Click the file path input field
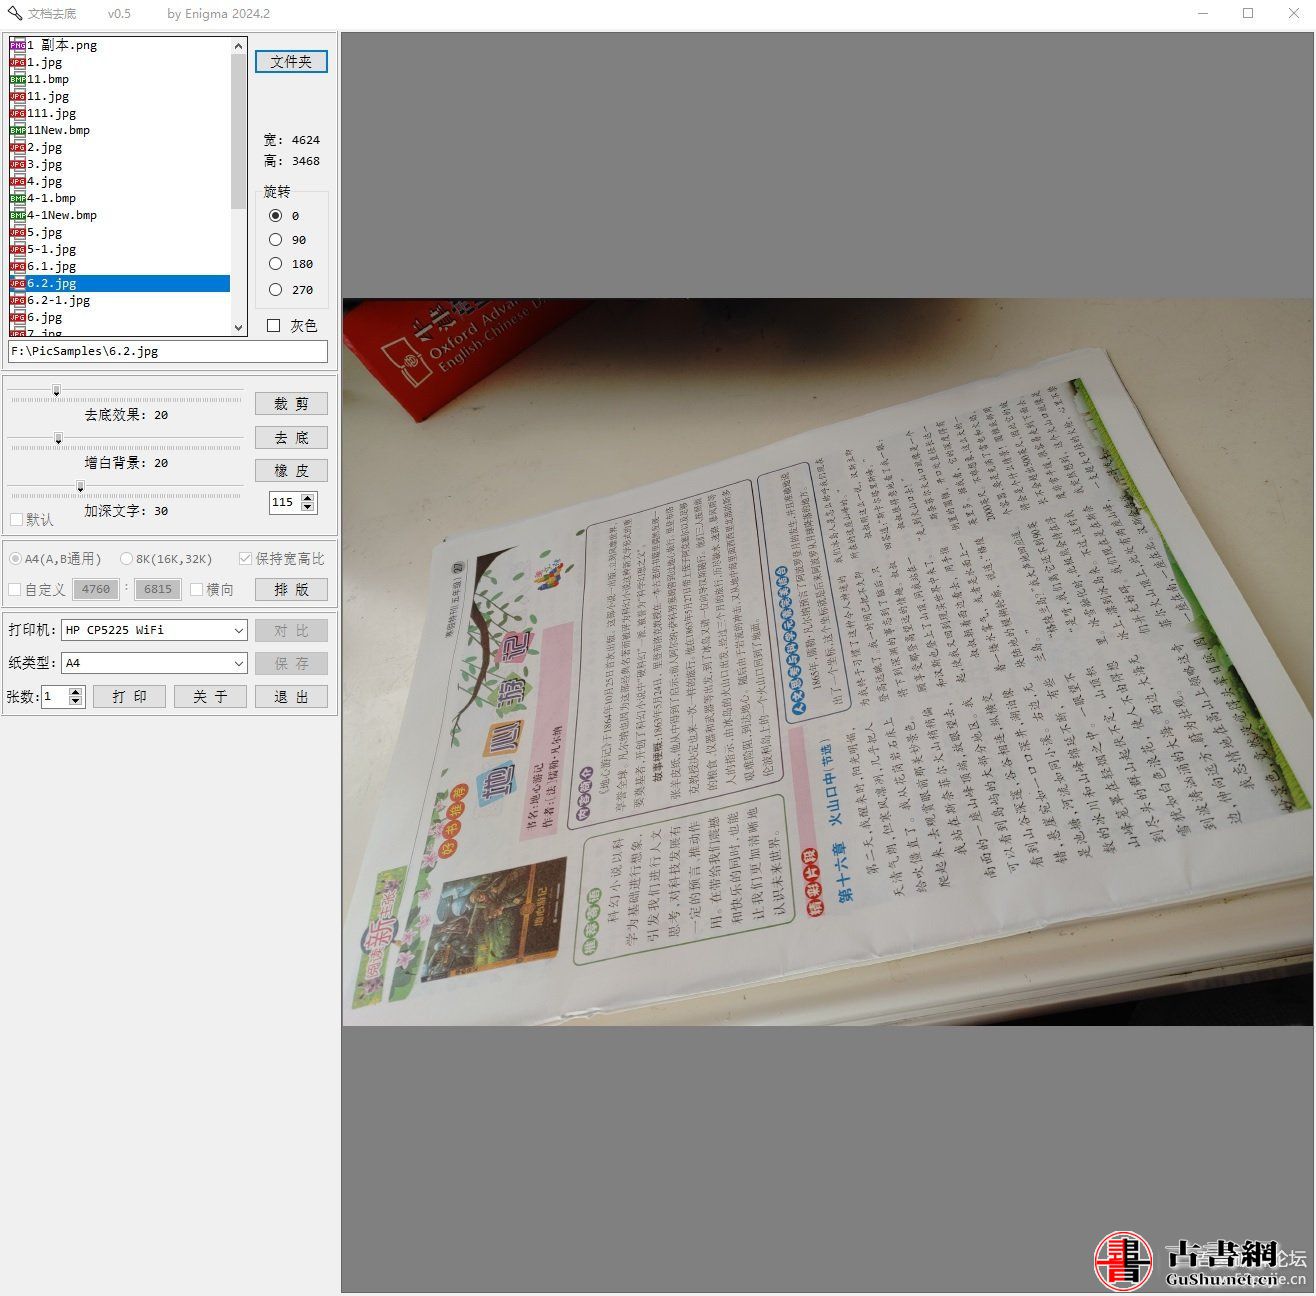Image resolution: width=1316 pixels, height=1296 pixels. click(x=168, y=352)
